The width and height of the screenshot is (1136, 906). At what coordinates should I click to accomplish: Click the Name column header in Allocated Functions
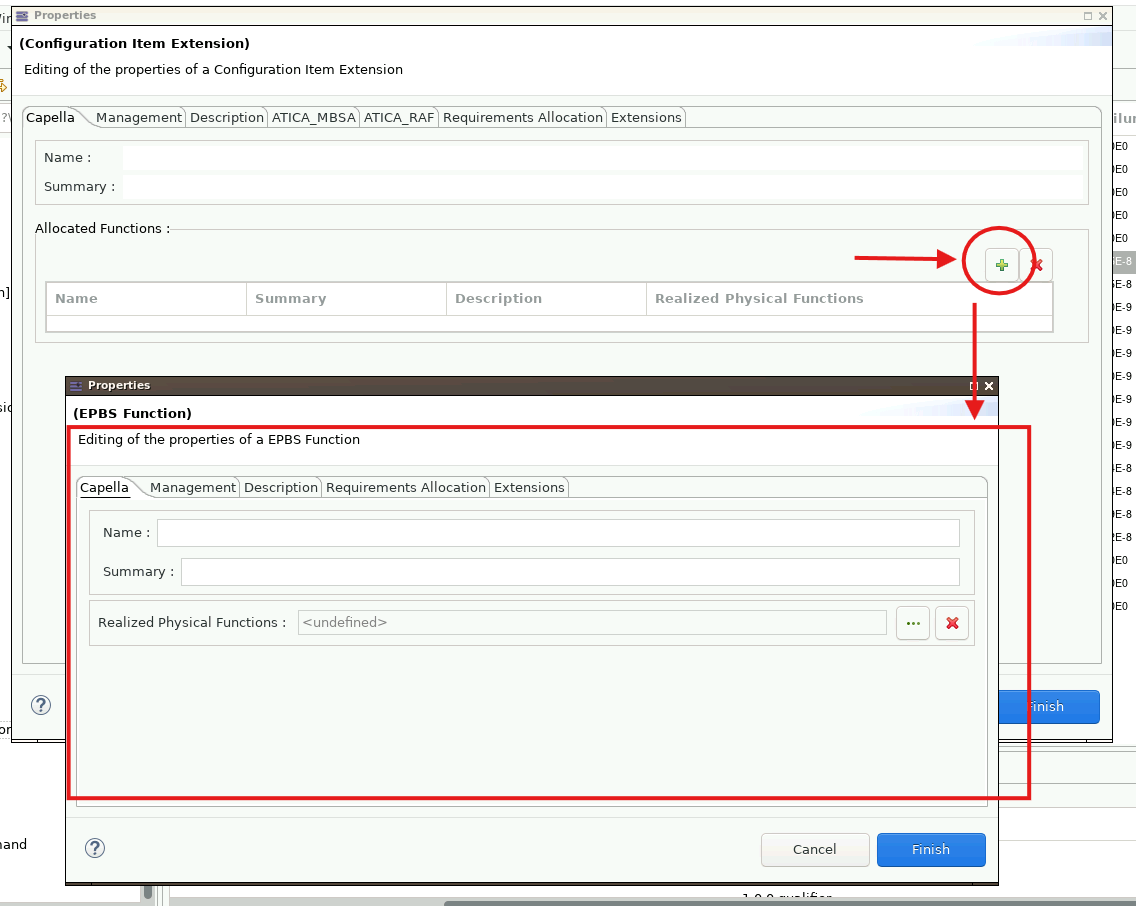coord(146,298)
